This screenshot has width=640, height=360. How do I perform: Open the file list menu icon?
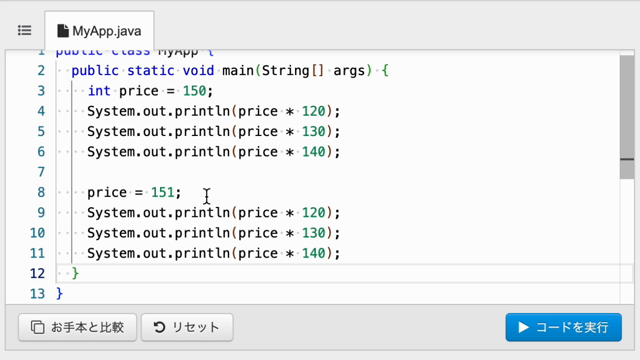click(24, 31)
